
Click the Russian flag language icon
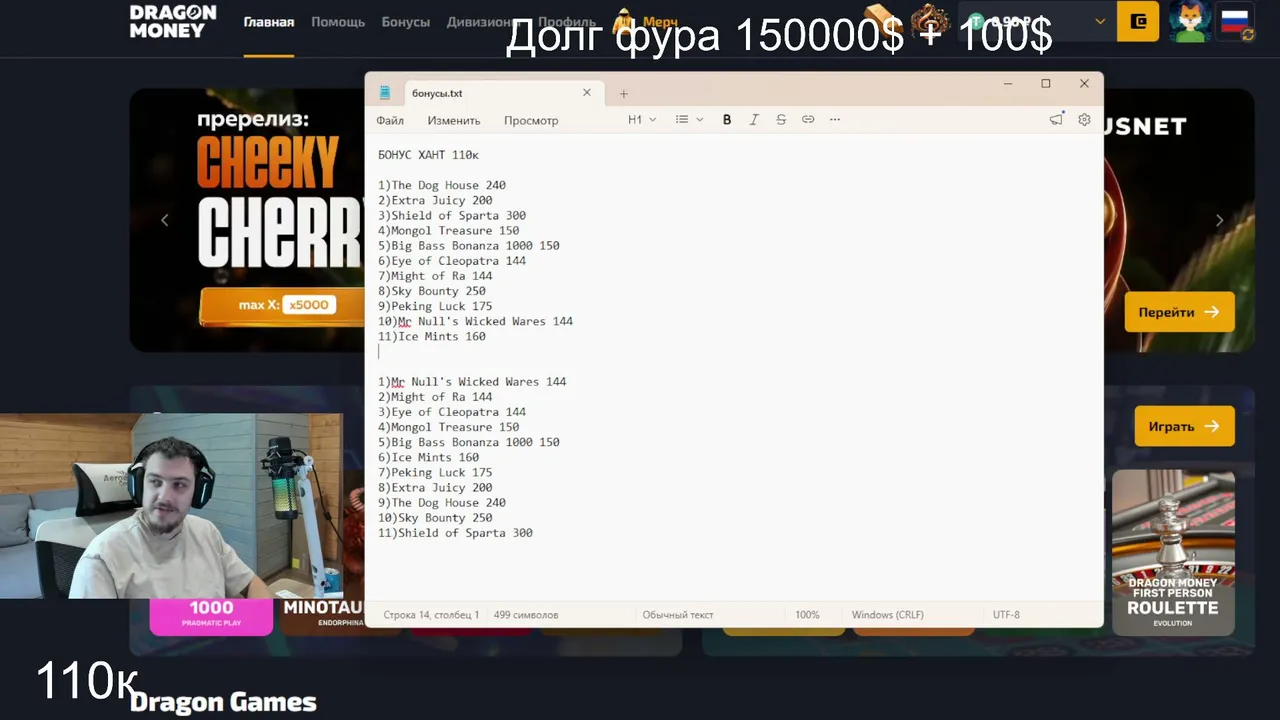click(1236, 21)
